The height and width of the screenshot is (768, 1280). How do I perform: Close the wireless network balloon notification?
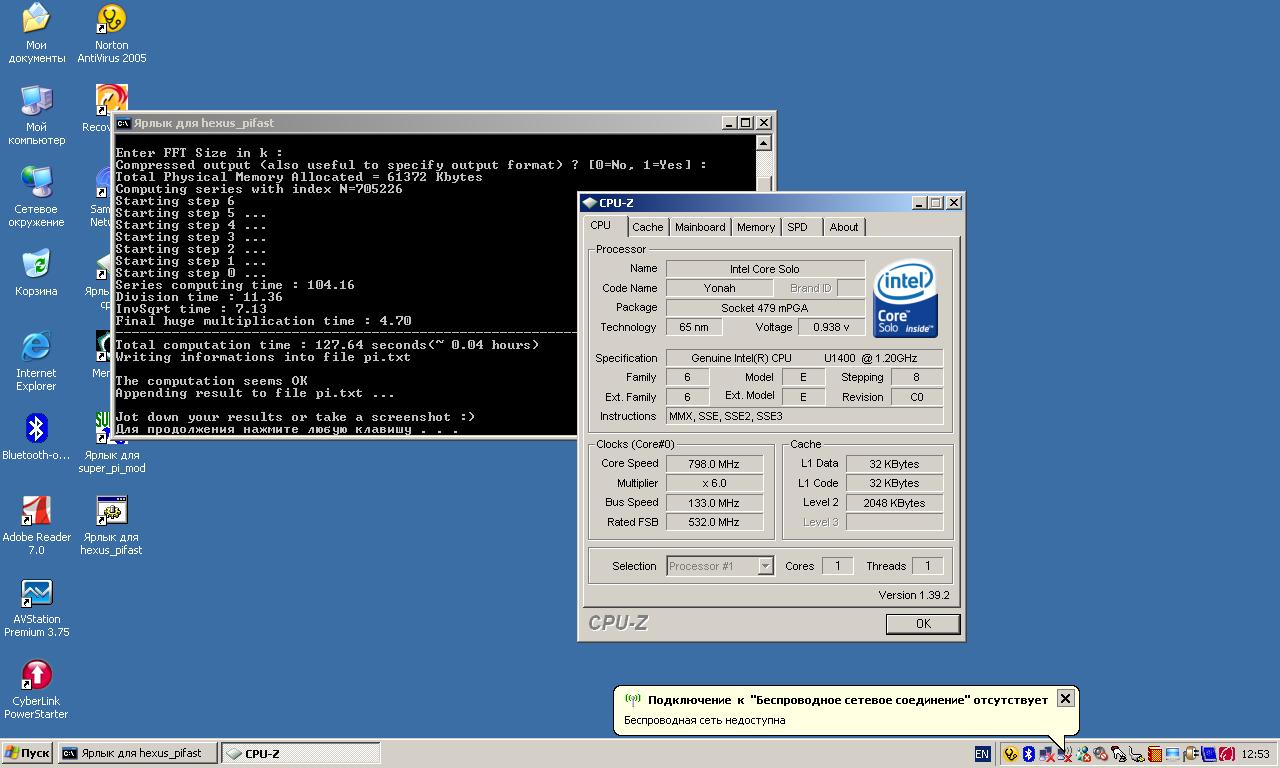(1065, 699)
